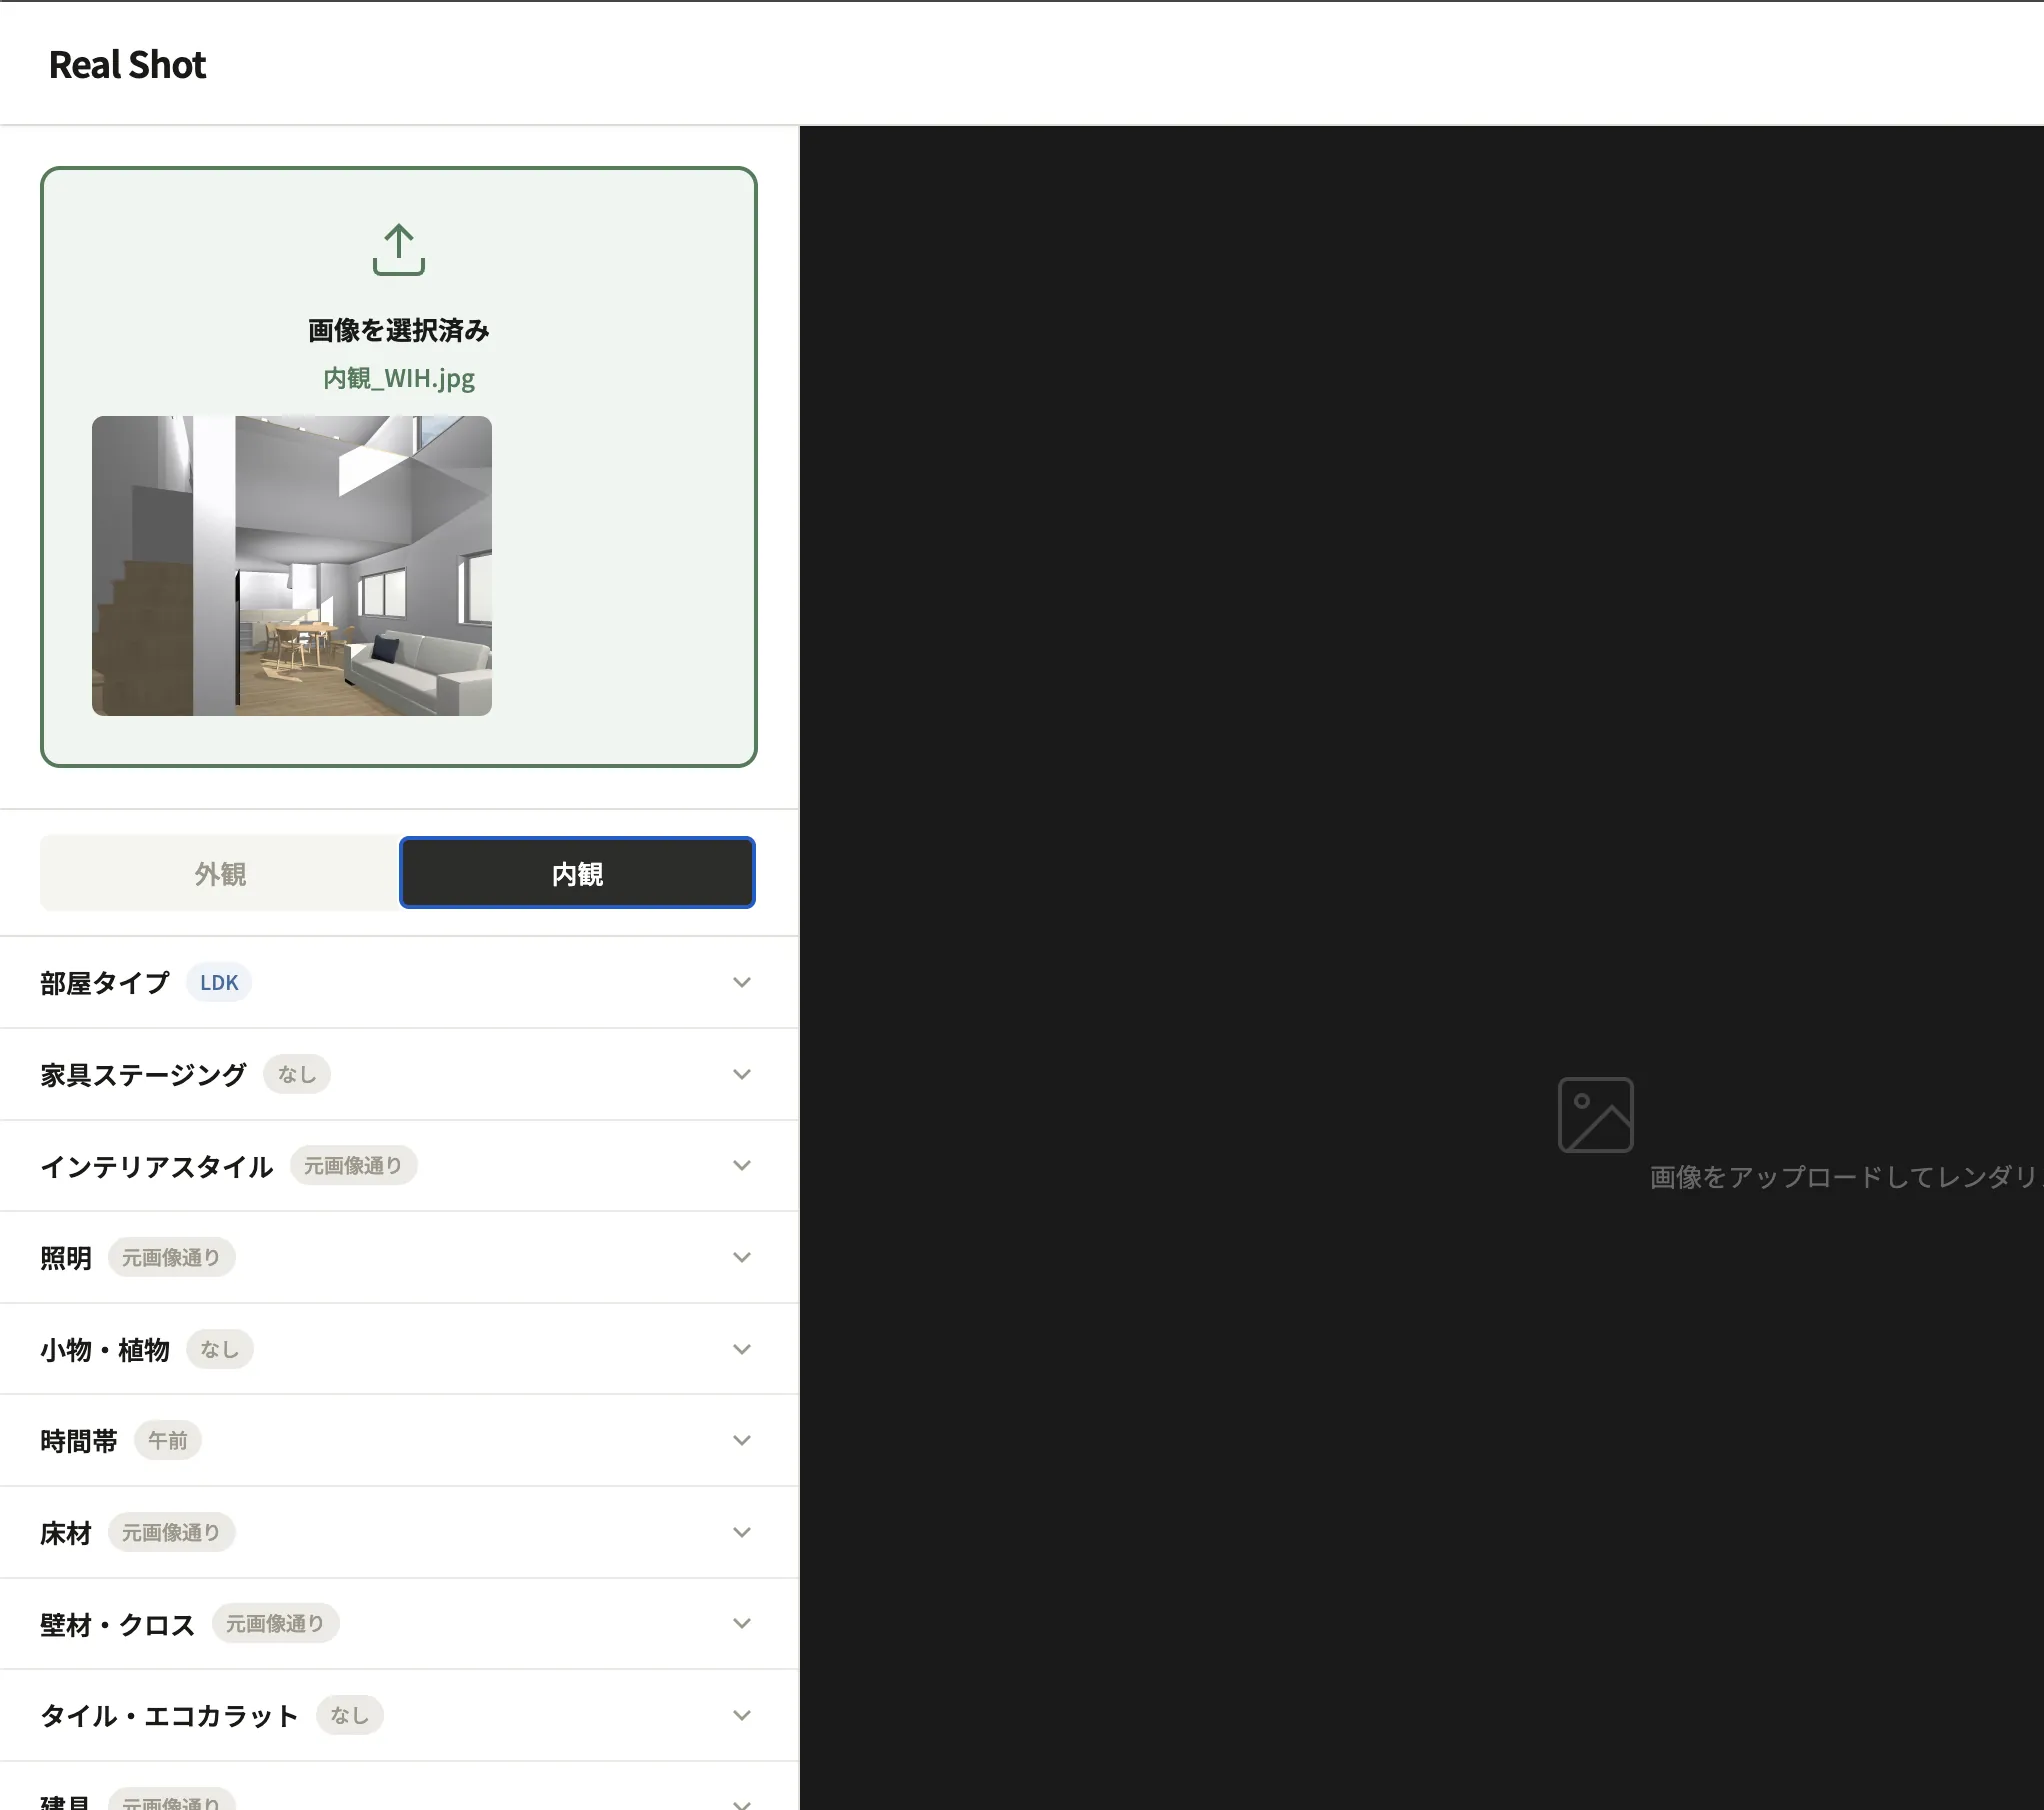Click the 床材 label
This screenshot has width=2044, height=1810.
[x=66, y=1533]
